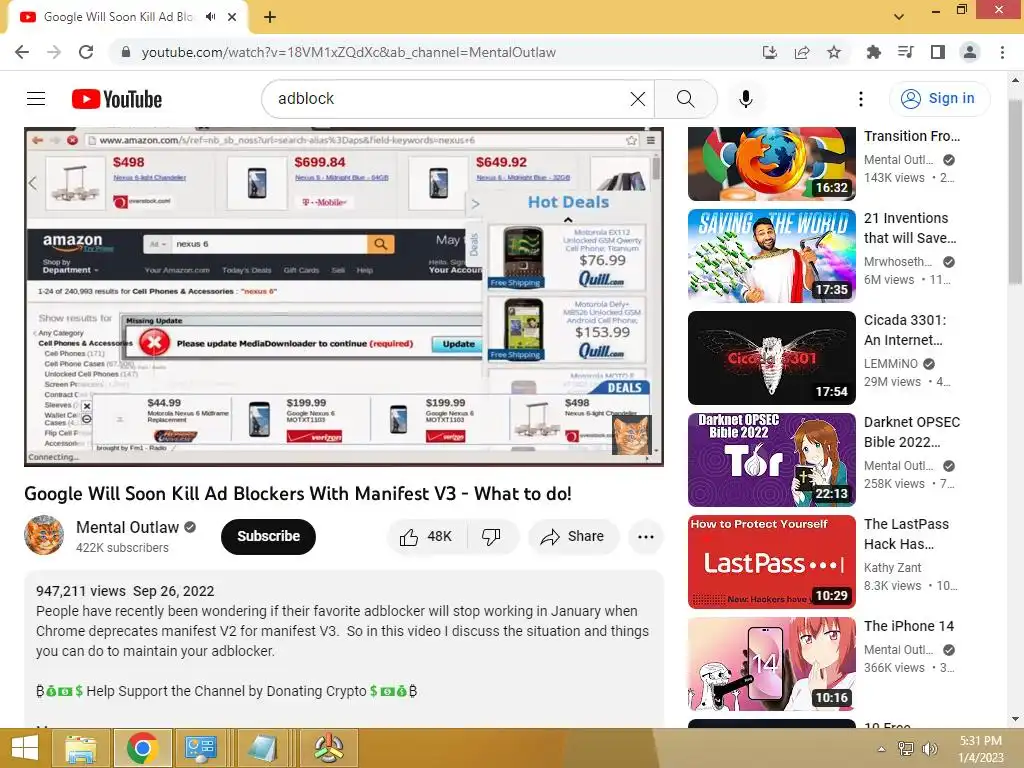Open YouTube settings three-dot menu

click(861, 99)
